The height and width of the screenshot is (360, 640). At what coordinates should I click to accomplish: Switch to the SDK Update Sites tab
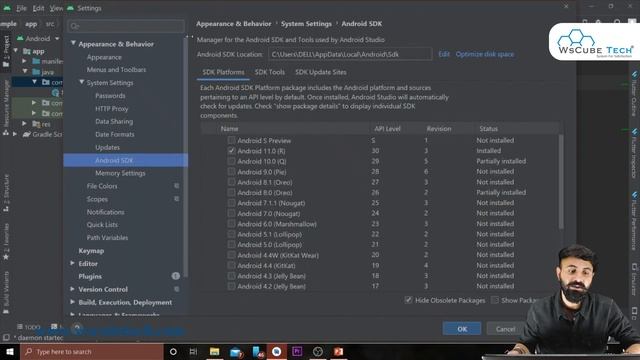click(x=321, y=72)
